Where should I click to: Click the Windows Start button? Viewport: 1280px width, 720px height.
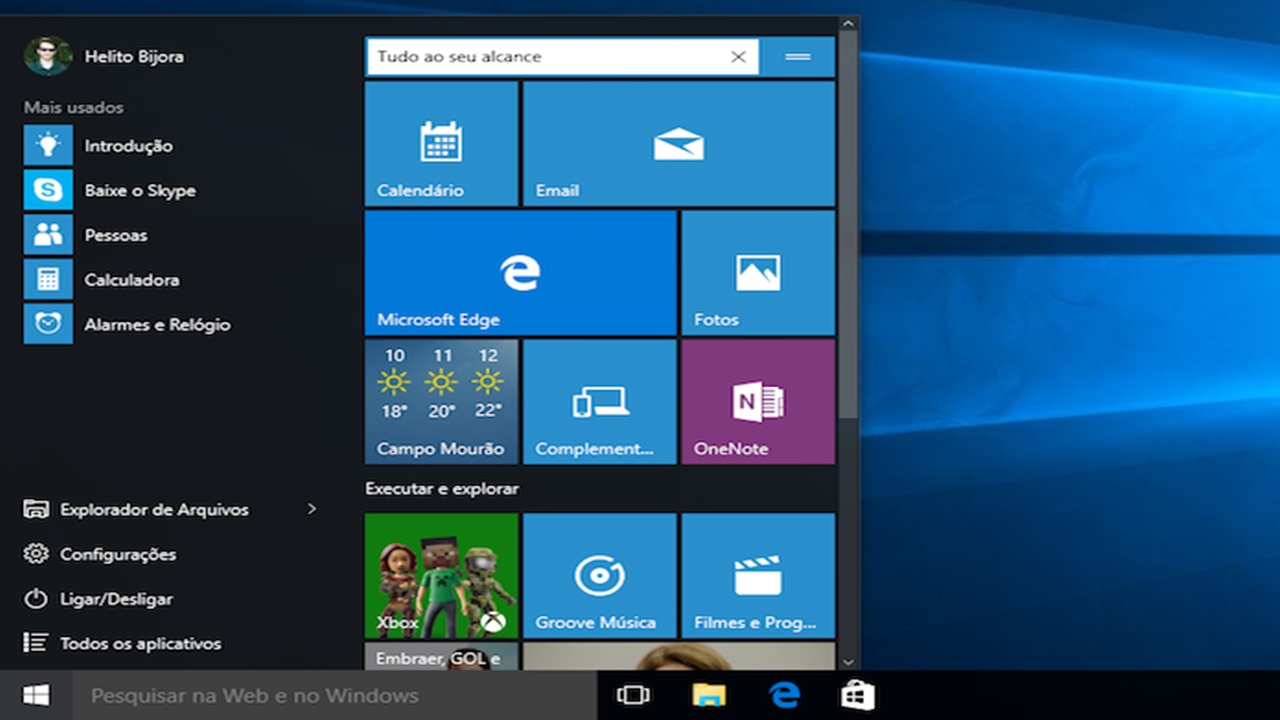pos(36,696)
